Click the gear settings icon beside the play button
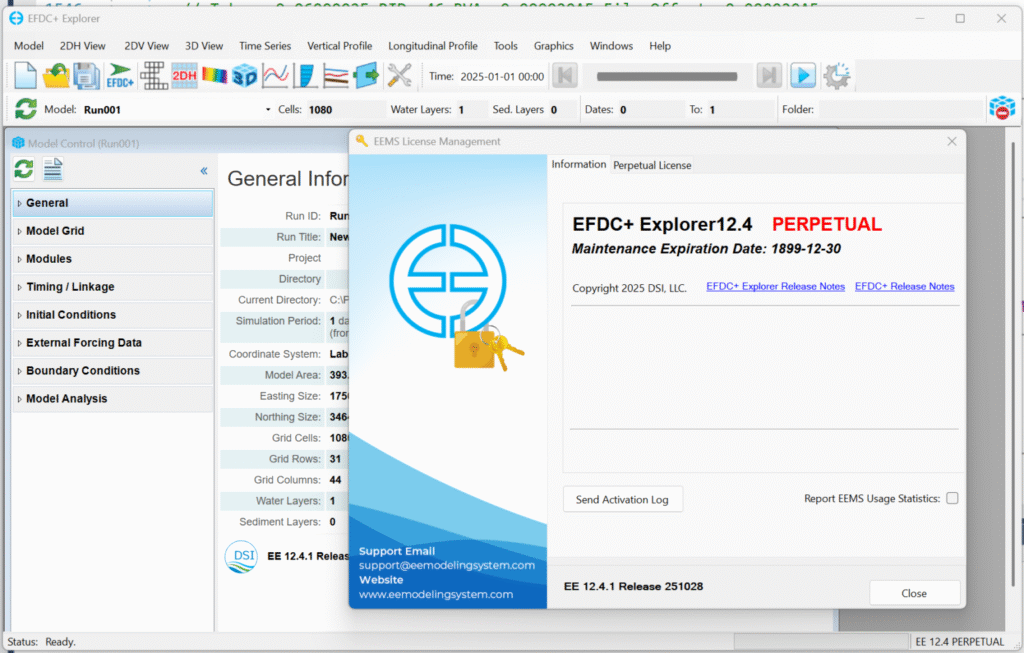1024x653 pixels. click(x=837, y=75)
